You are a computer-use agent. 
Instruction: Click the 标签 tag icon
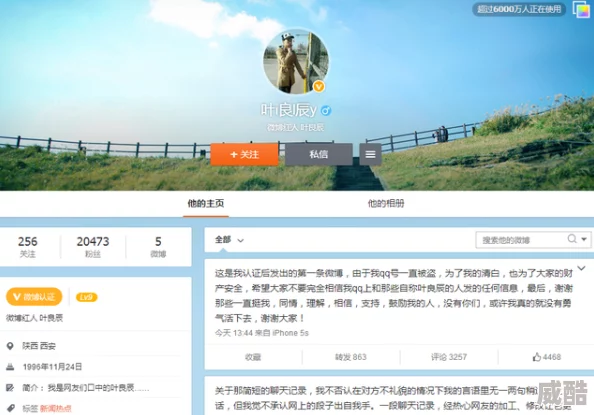click(10, 408)
